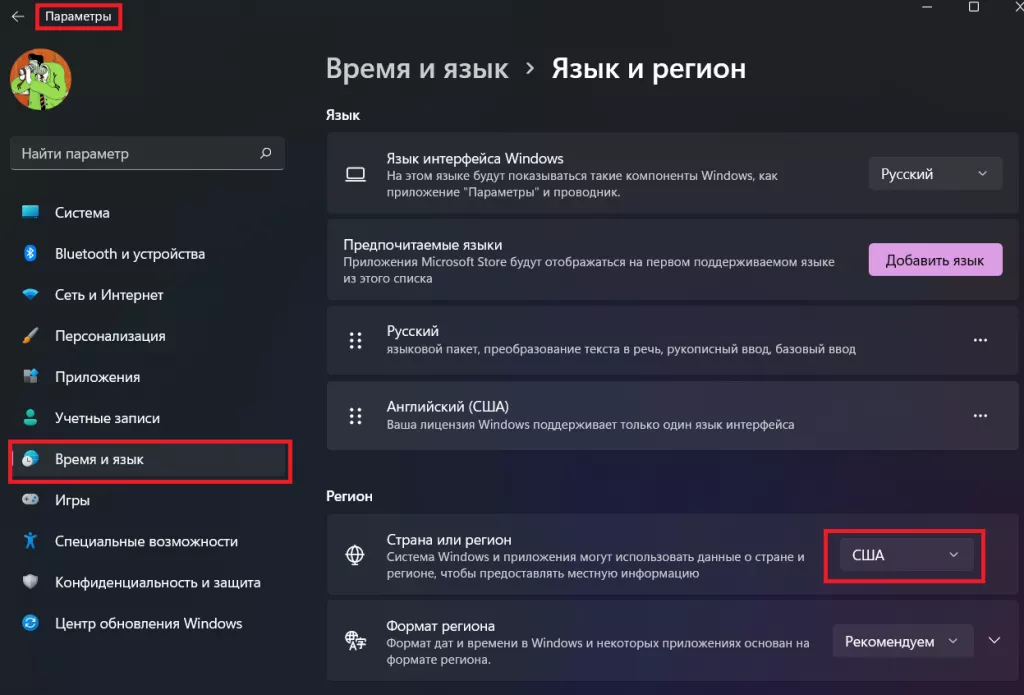
Task: Open the Русский interface language dropdown
Action: [x=934, y=172]
